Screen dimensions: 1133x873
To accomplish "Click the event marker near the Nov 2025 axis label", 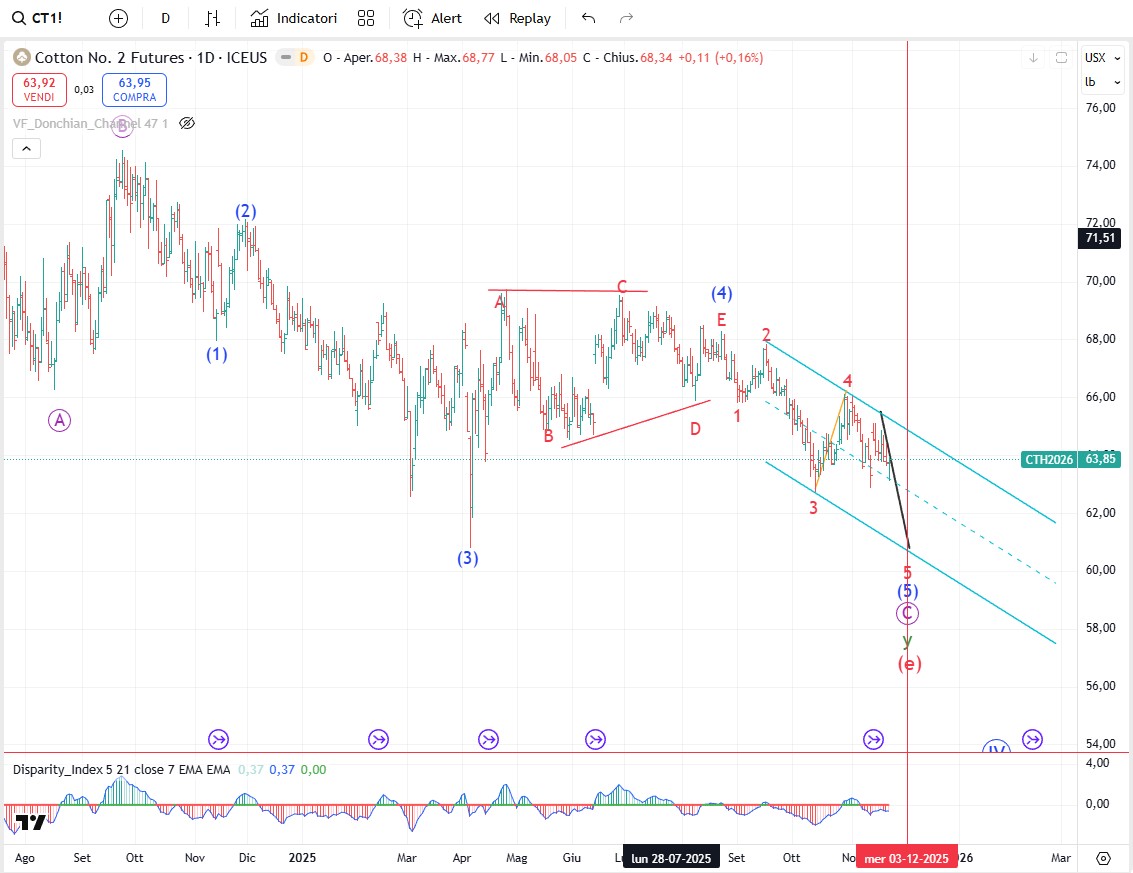I will click(x=874, y=739).
